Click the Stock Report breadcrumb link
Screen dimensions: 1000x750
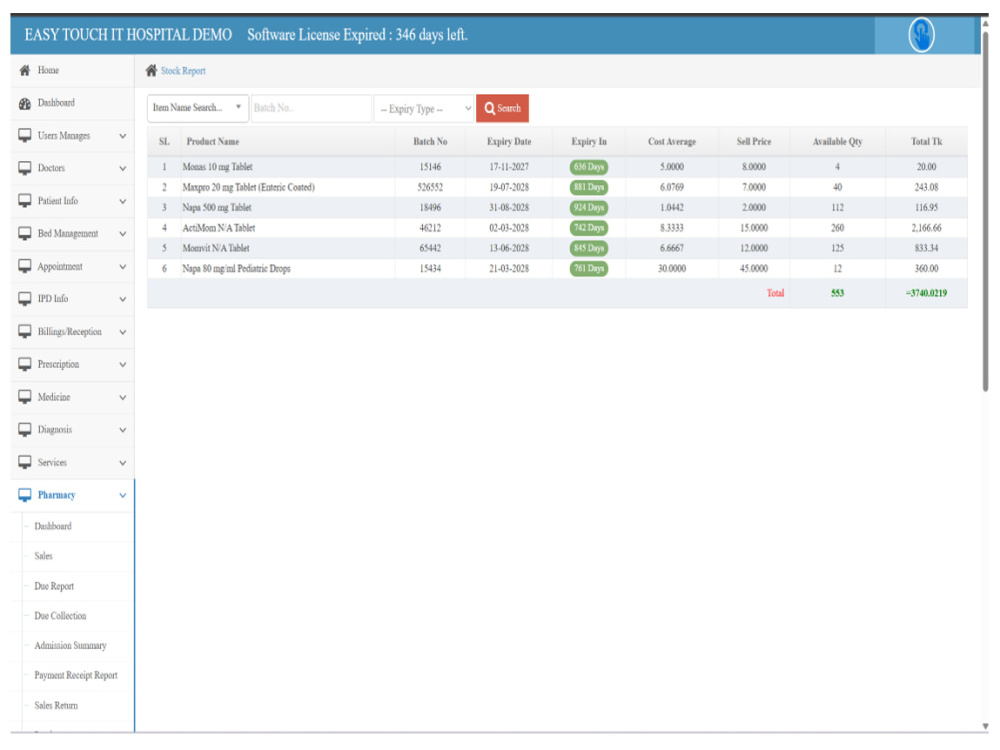tap(183, 71)
